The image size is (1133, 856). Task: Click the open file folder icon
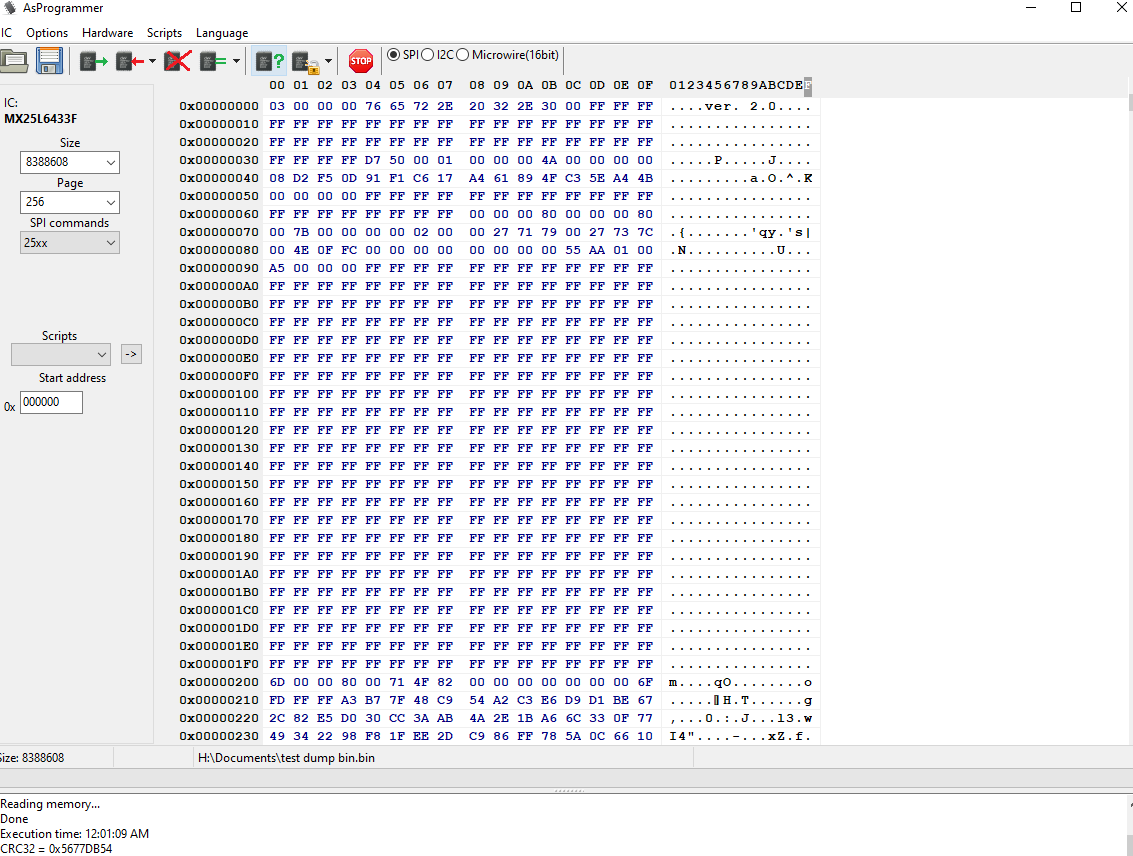(13, 62)
